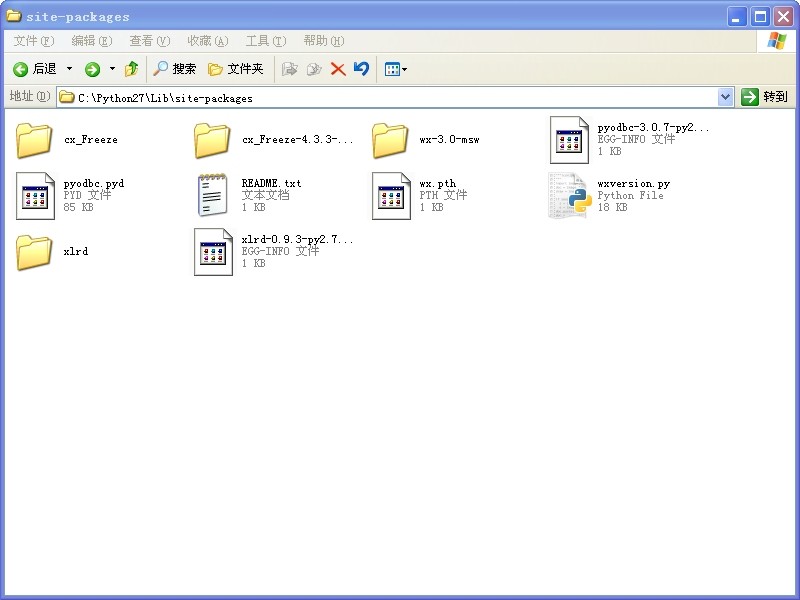800x600 pixels.
Task: Open the Views dropdown button
Action: click(396, 69)
